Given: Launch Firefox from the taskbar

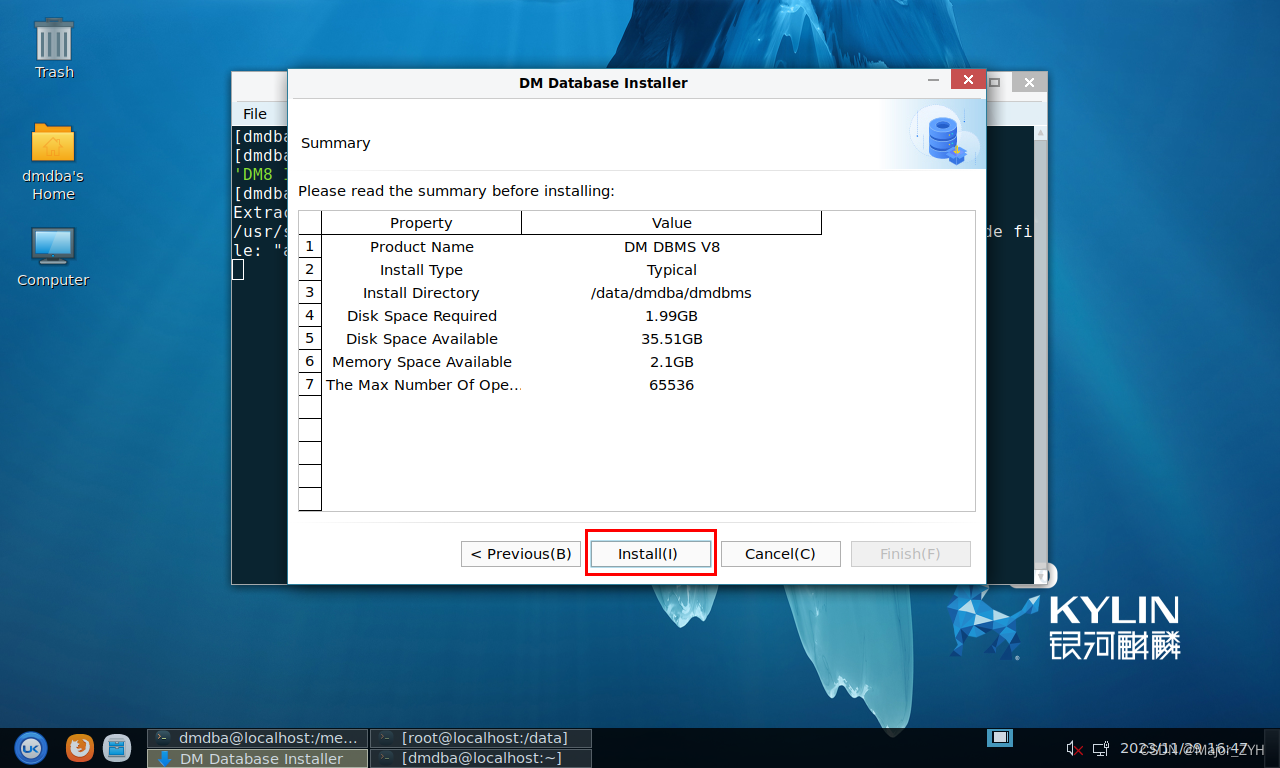Looking at the screenshot, I should coord(80,747).
